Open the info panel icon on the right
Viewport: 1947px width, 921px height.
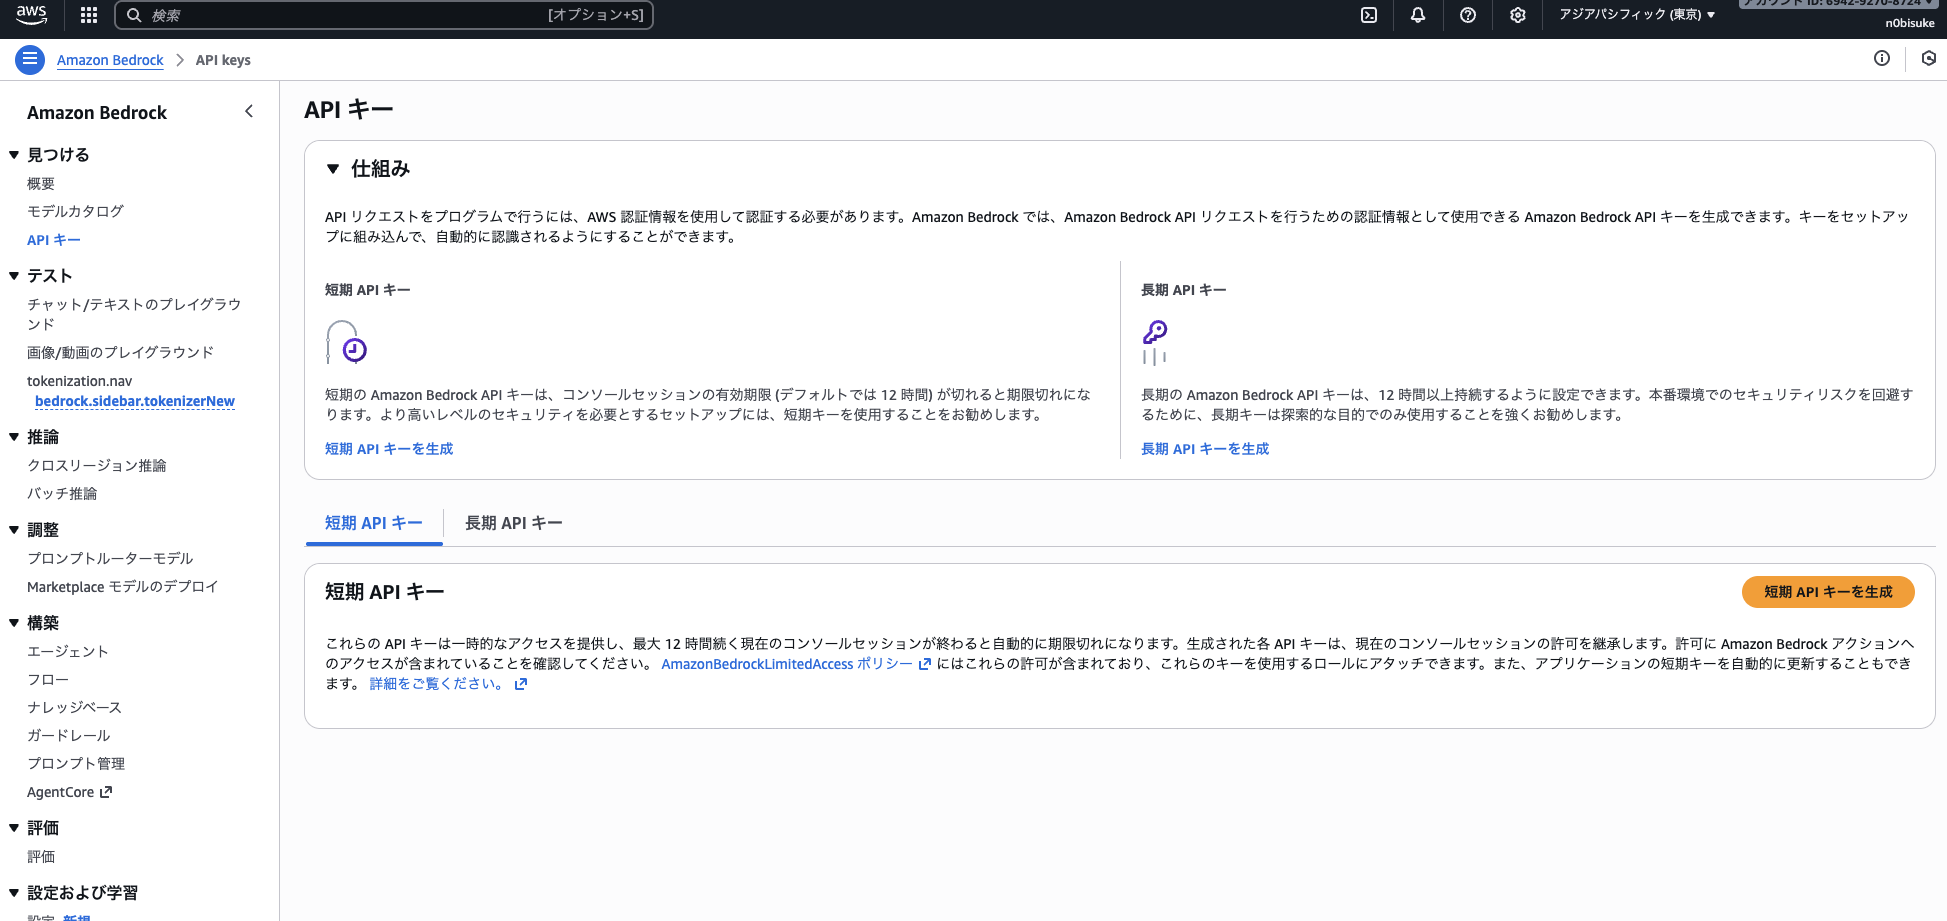(x=1882, y=59)
